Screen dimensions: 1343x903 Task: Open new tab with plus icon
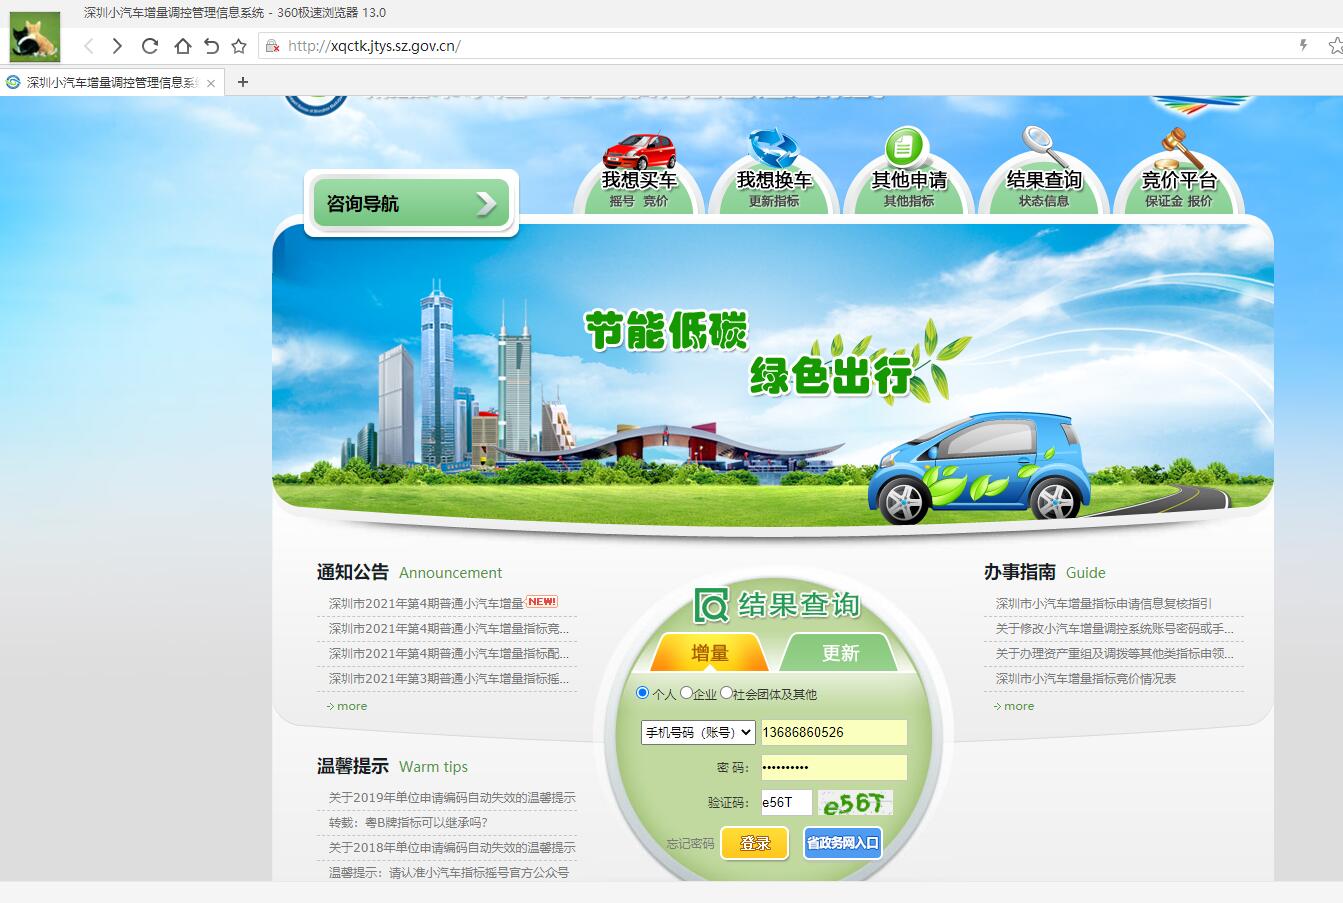pyautogui.click(x=242, y=82)
